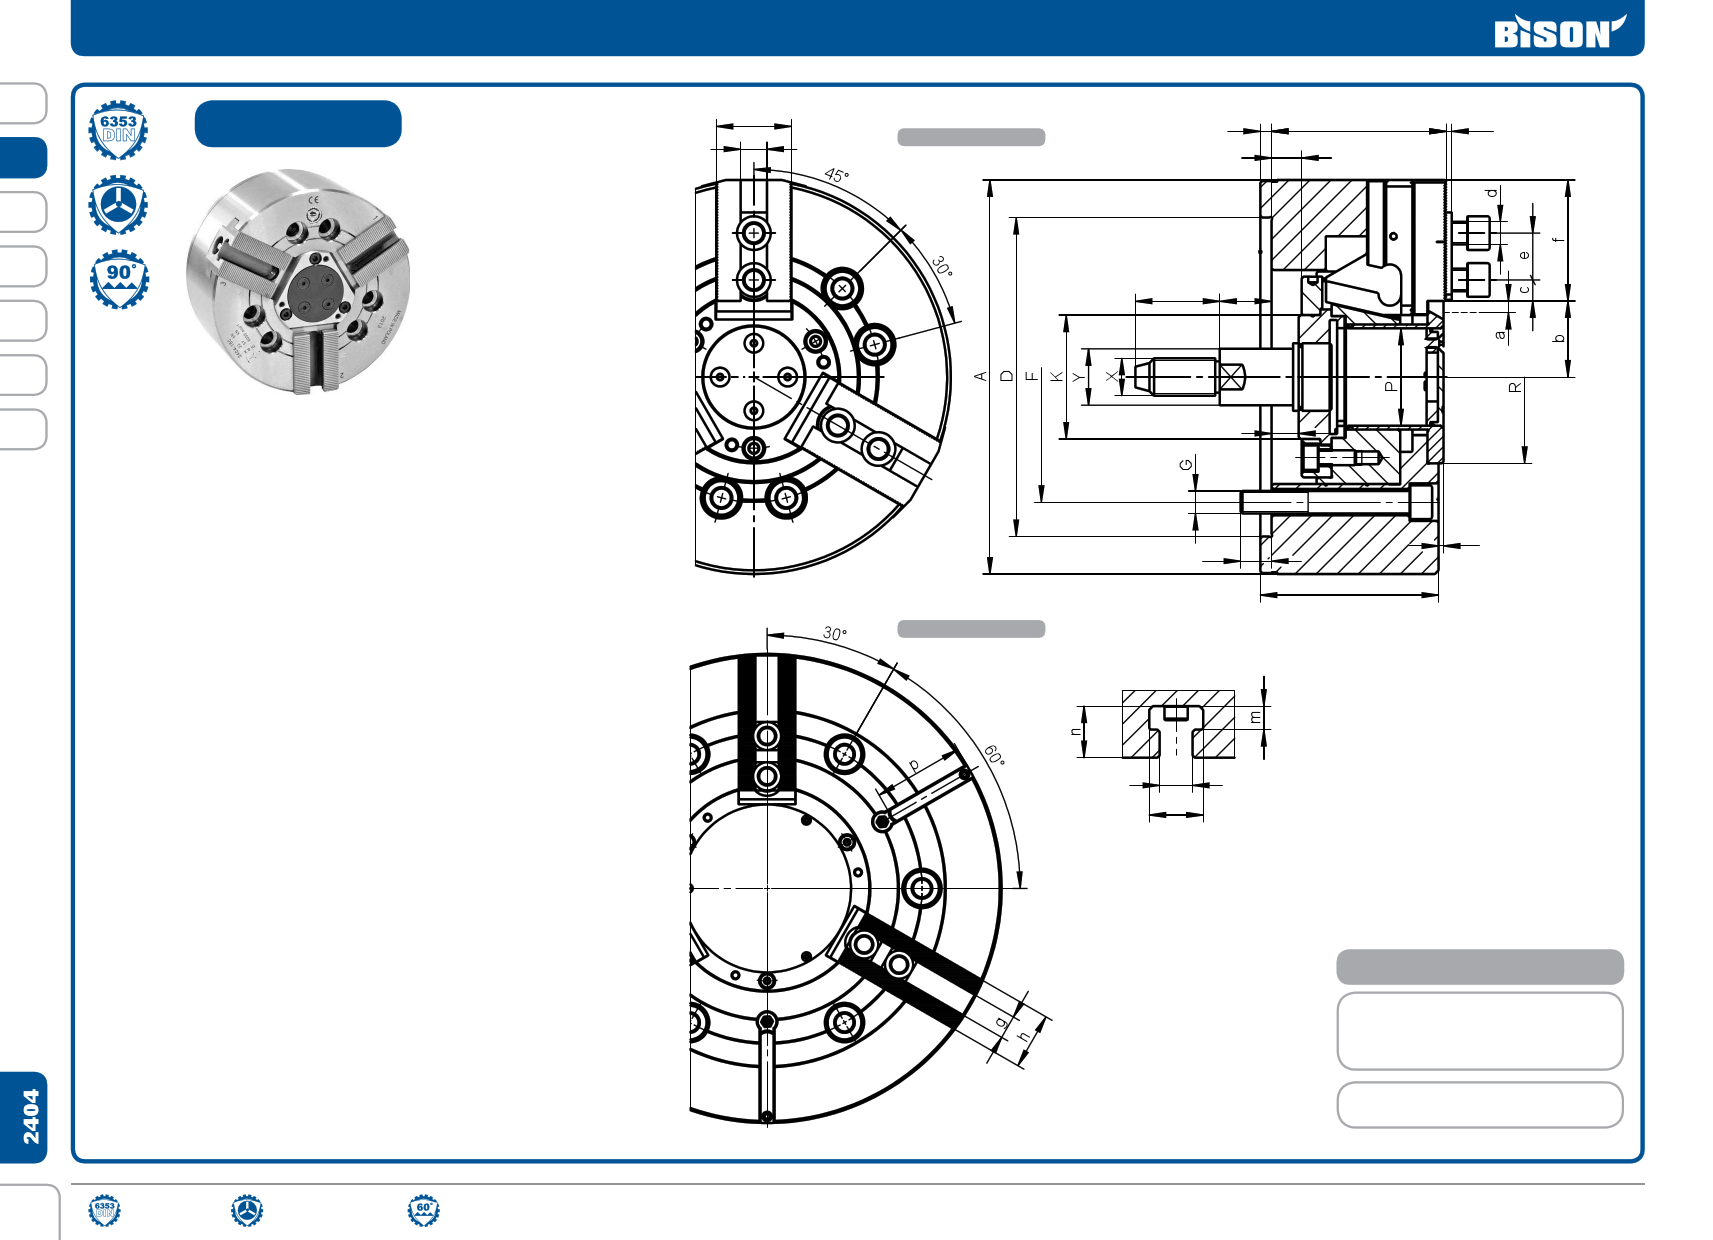Click the blue title pill above the chuck photo
Viewport: 1713px width, 1240px height.
pos(298,124)
